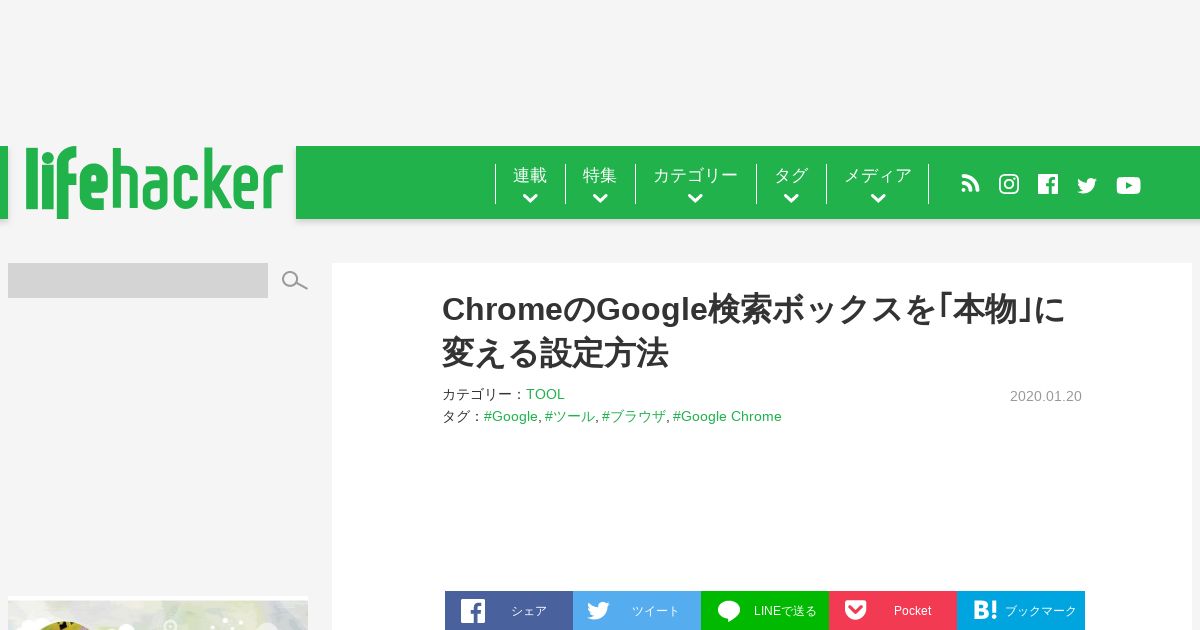The height and width of the screenshot is (630, 1200).
Task: Open the カテゴリー navigation item
Action: (x=695, y=175)
